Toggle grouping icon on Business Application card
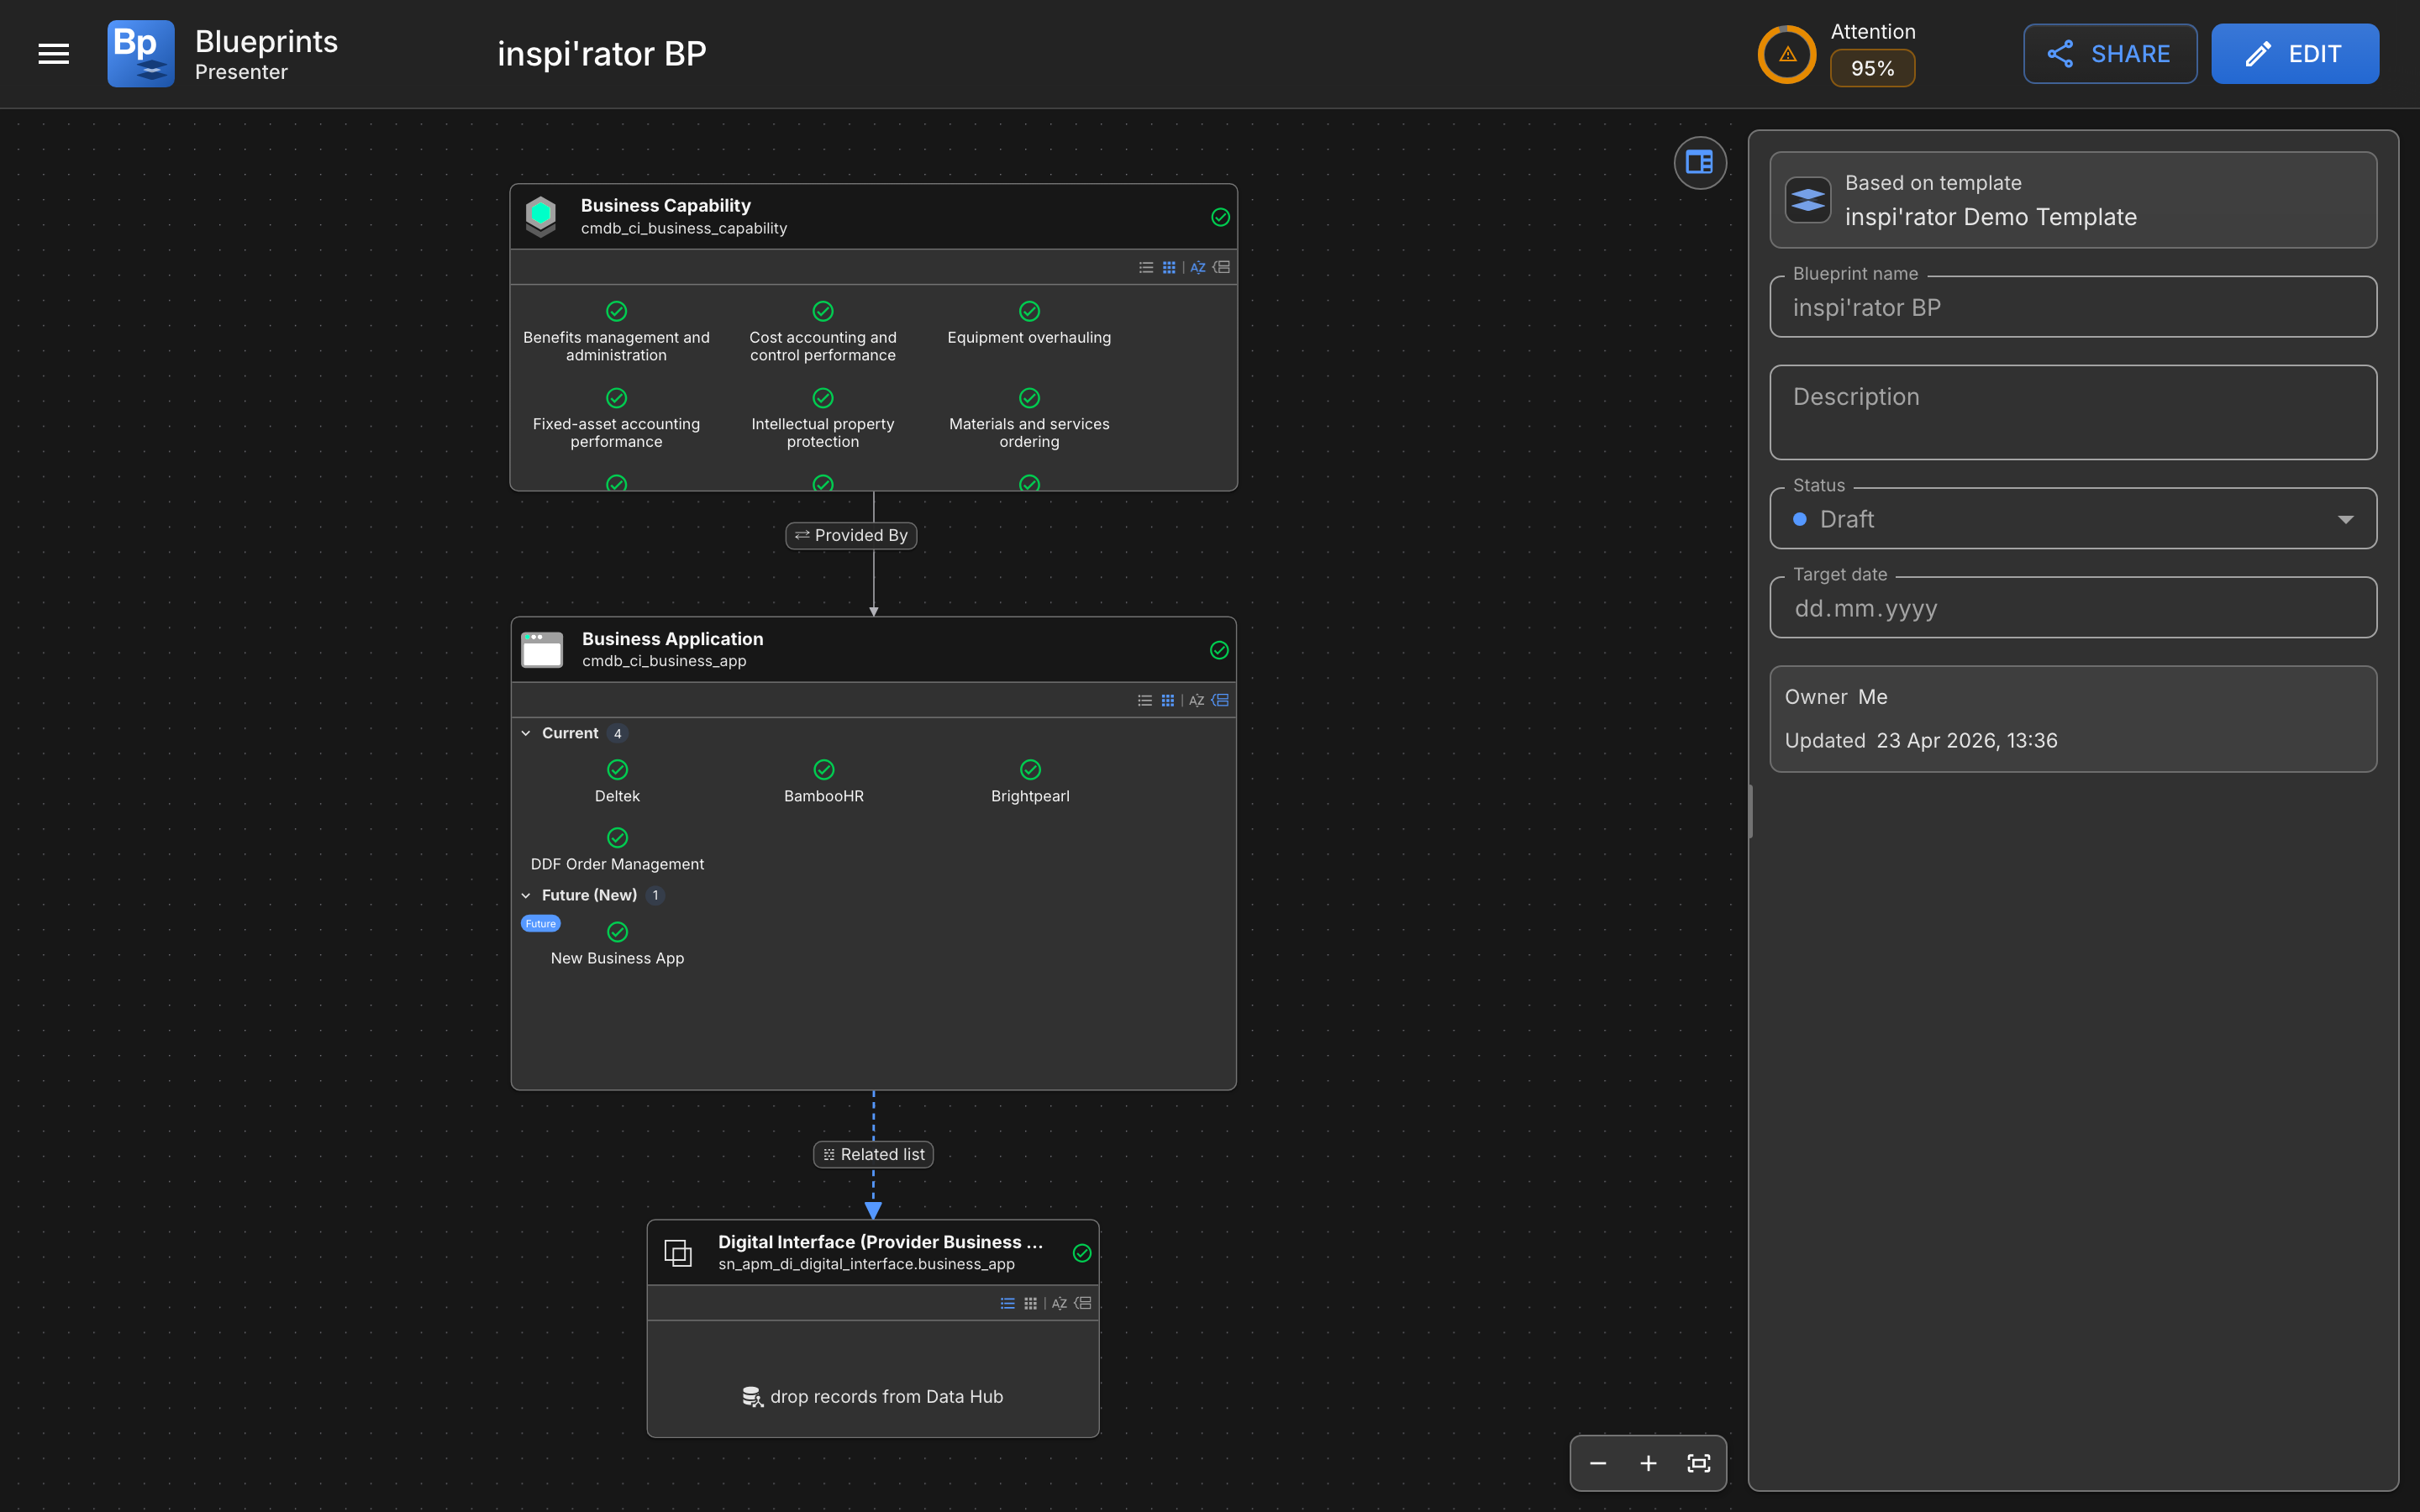The height and width of the screenshot is (1512, 2420). point(1220,700)
